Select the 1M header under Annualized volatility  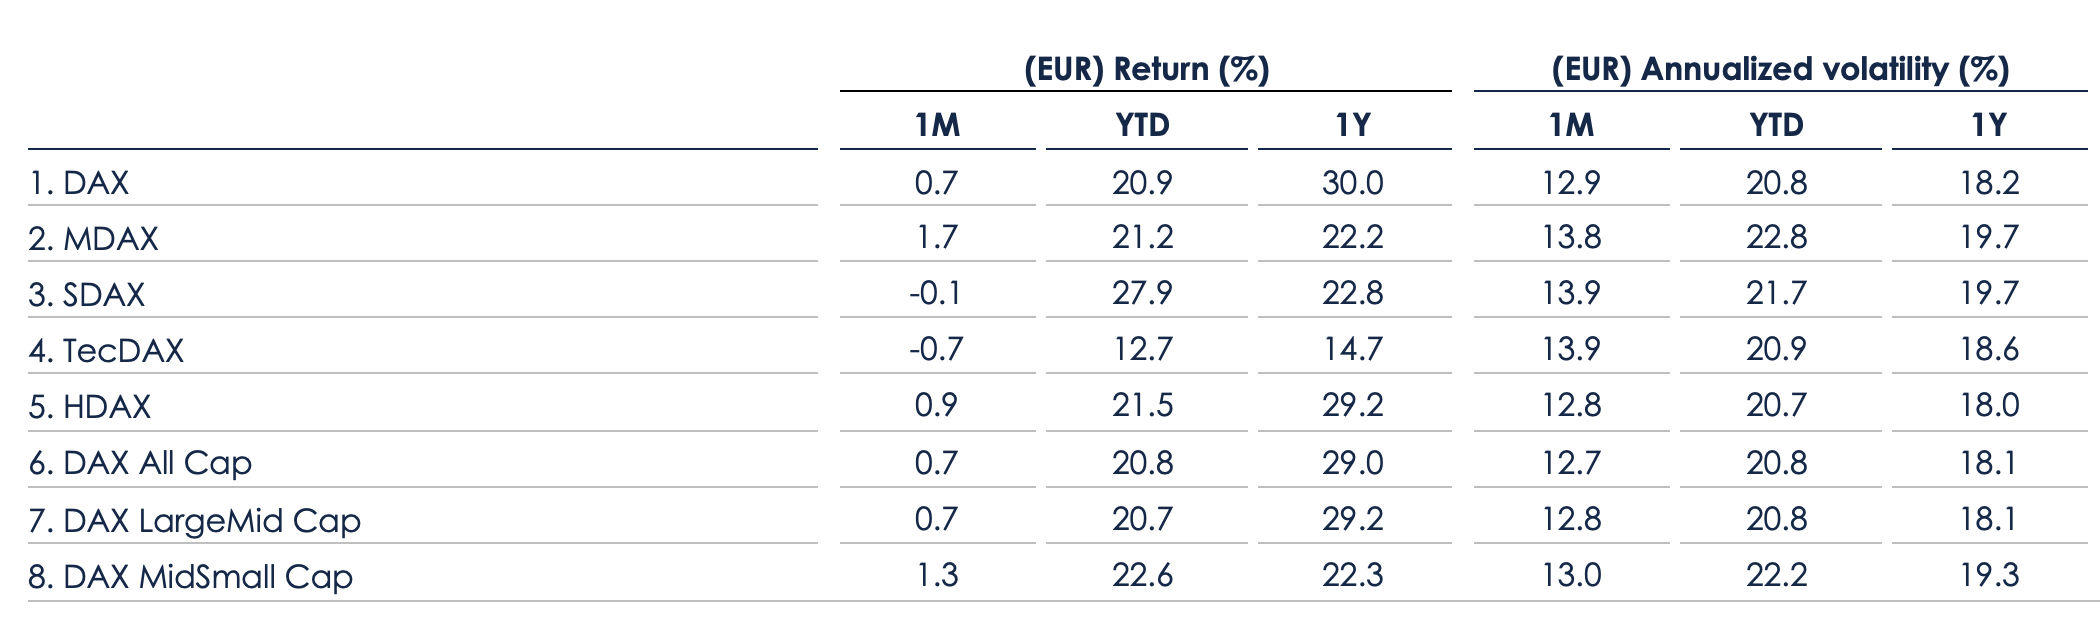(x=1571, y=125)
